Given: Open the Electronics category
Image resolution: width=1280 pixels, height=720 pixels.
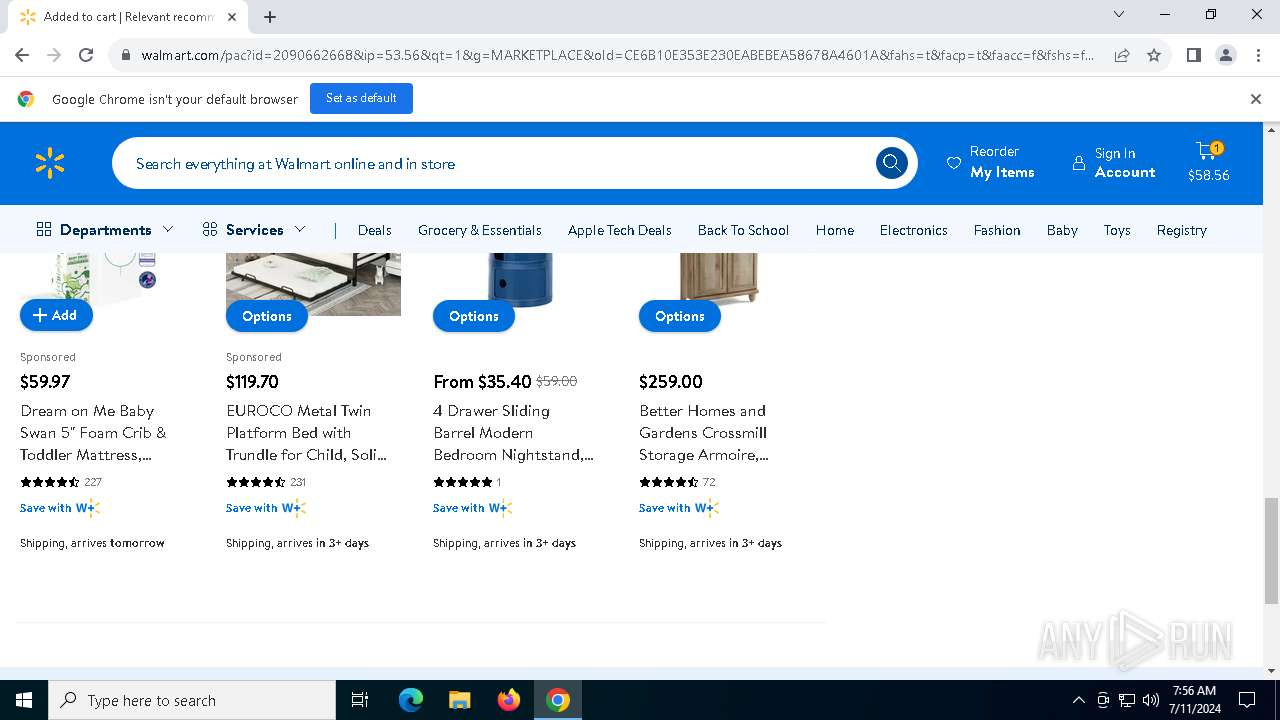Looking at the screenshot, I should tap(914, 230).
